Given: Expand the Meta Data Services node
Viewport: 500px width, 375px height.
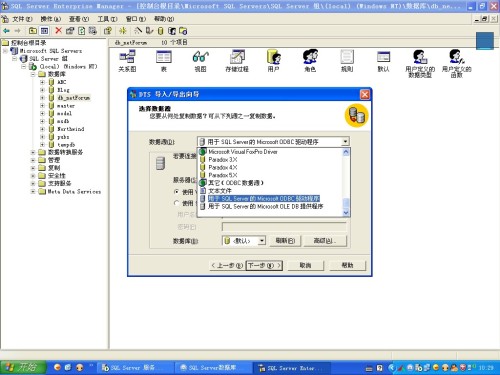Looking at the screenshot, I should pos(33,191).
